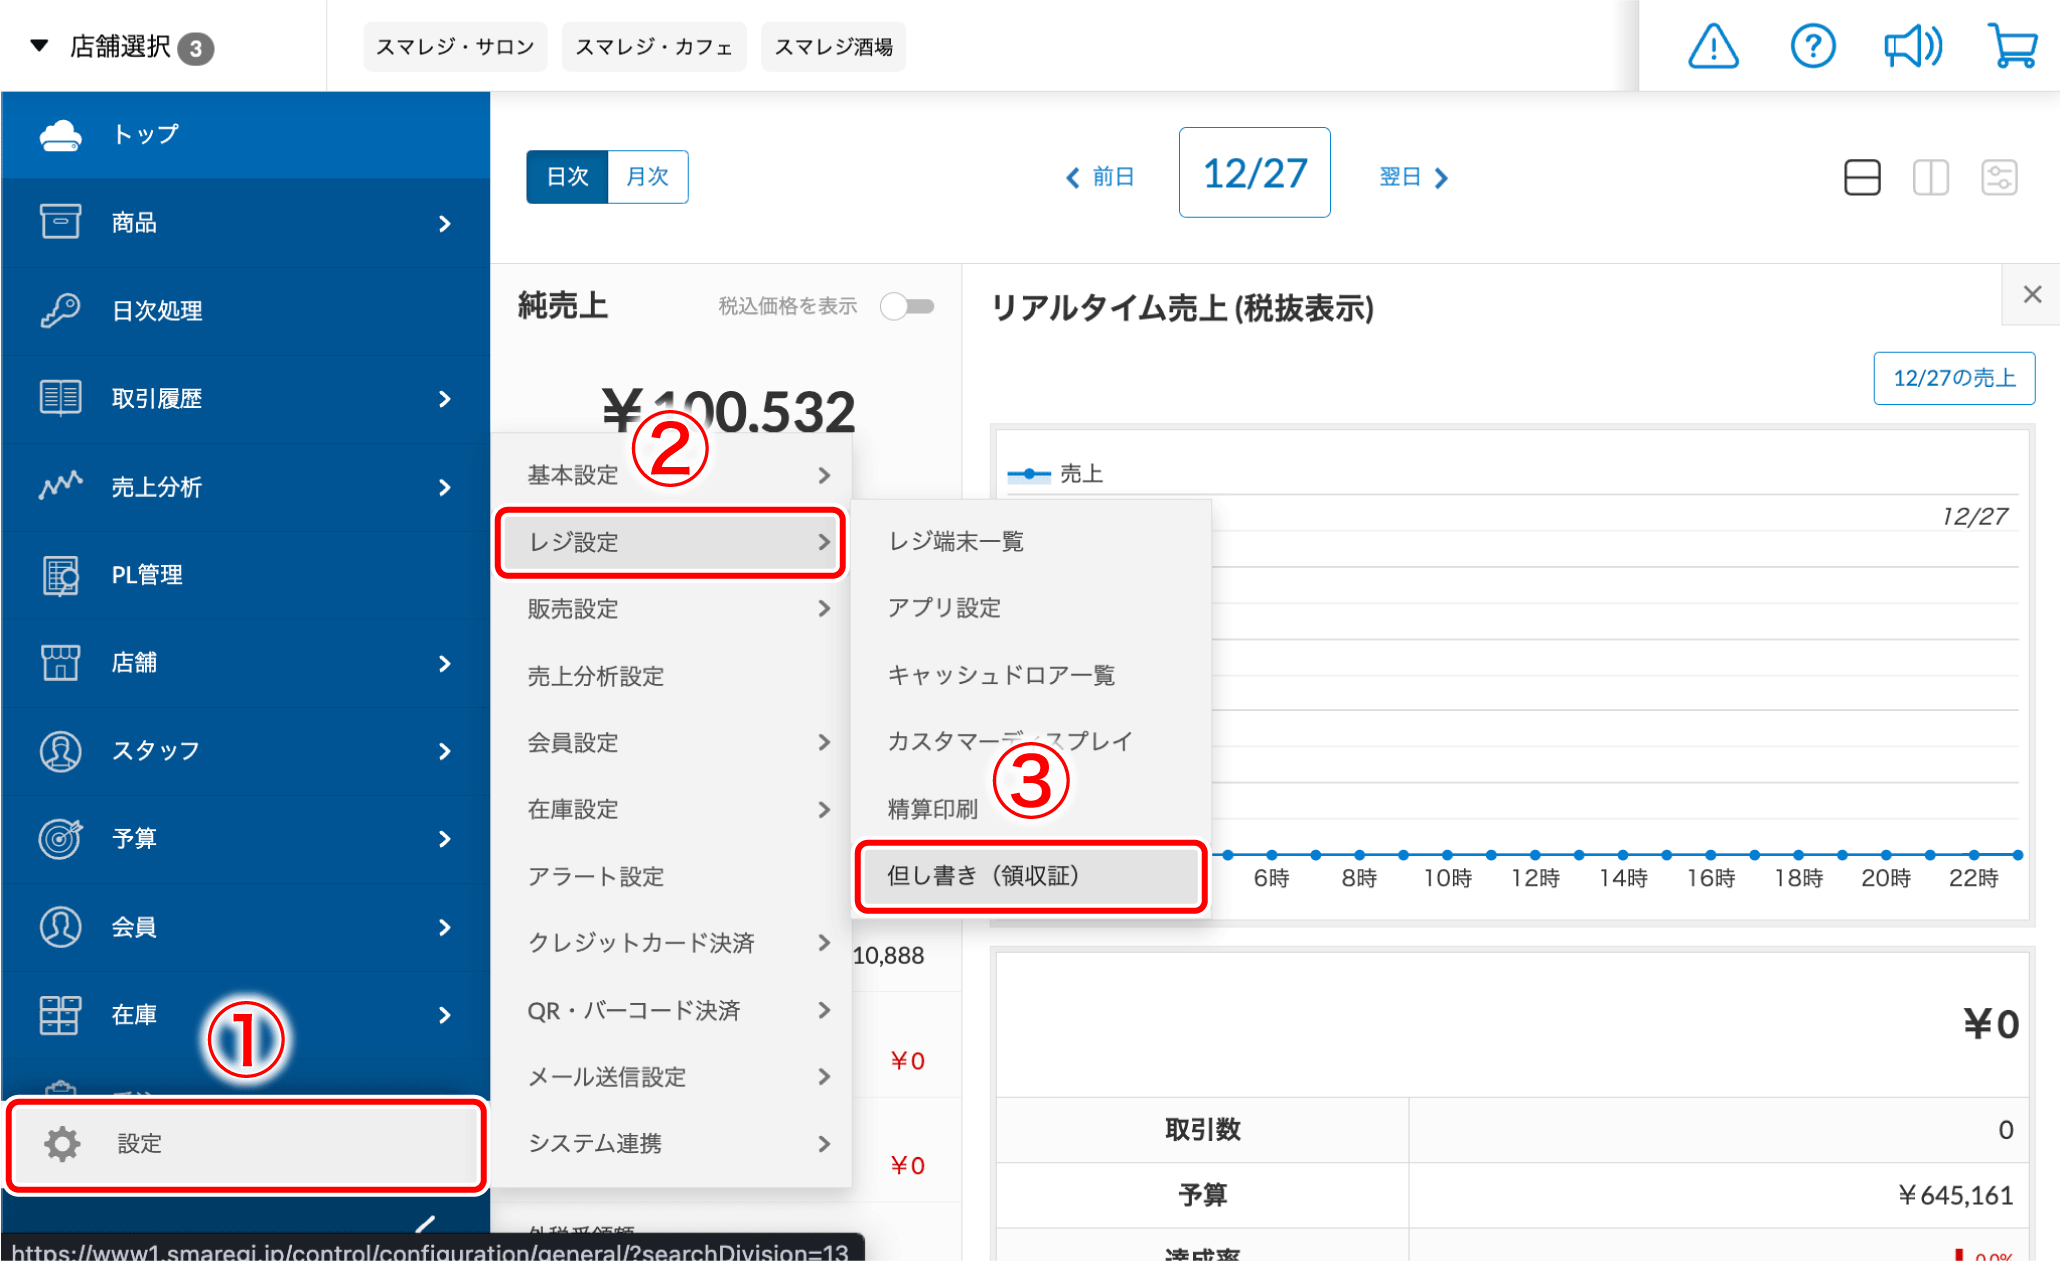Close the リアルタイム売上 panel
Screen dimensions: 2060x1261
[2032, 295]
